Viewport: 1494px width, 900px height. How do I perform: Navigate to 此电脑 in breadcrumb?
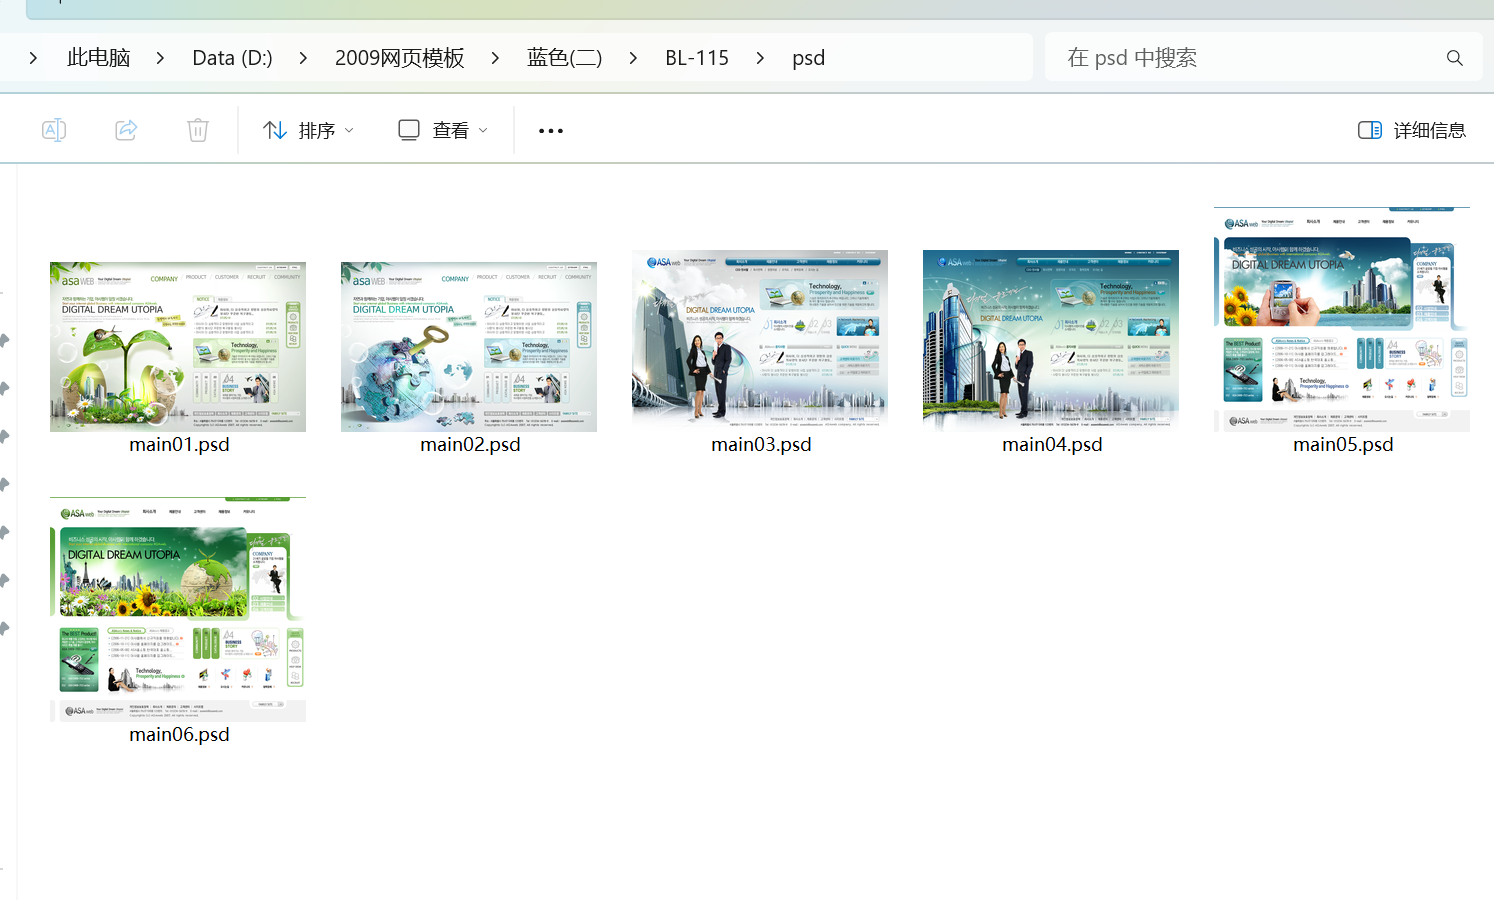pos(99,58)
